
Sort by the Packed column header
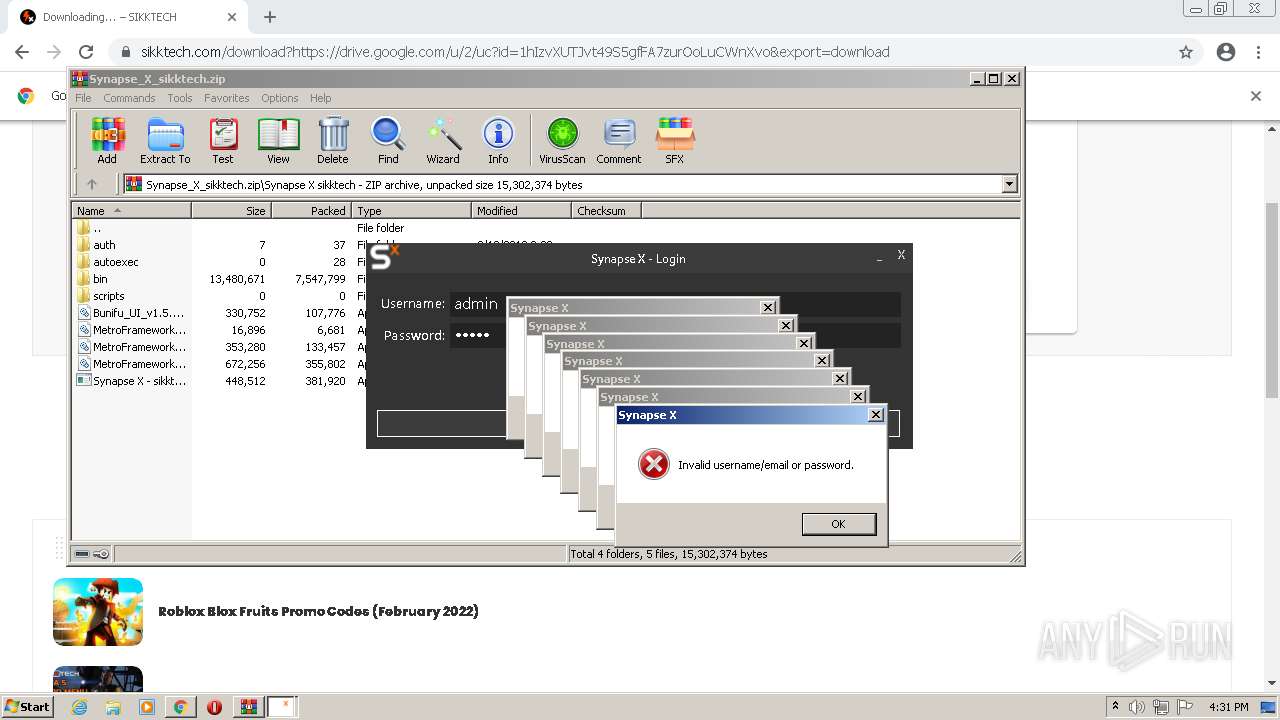[311, 211]
